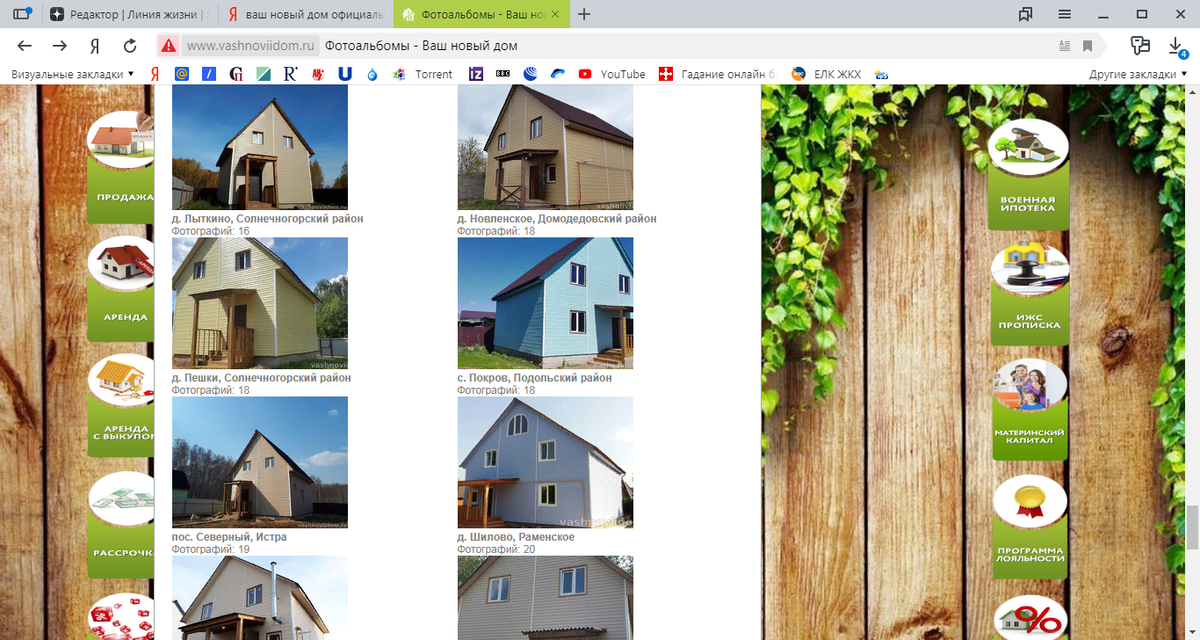Open the РАССРОЧКА sidebar icon

pyautogui.click(x=121, y=523)
